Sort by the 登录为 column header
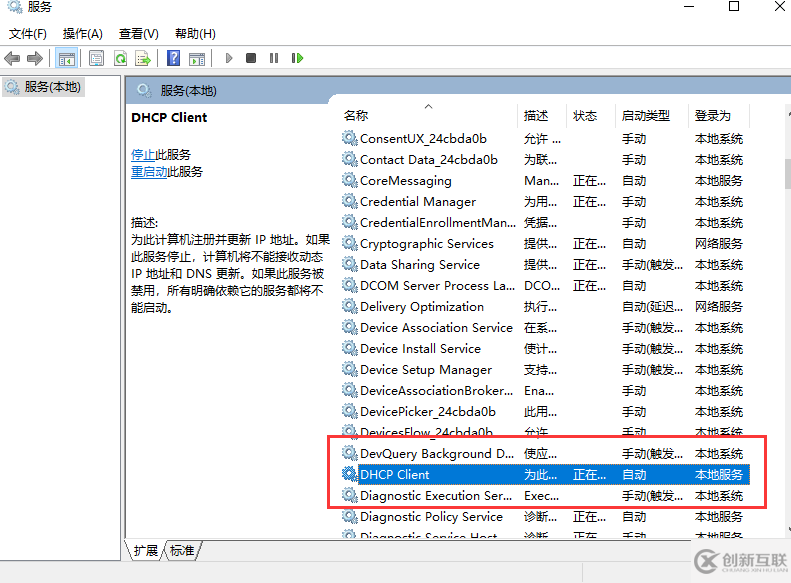Viewport: 791px width, 583px height. (x=712, y=115)
